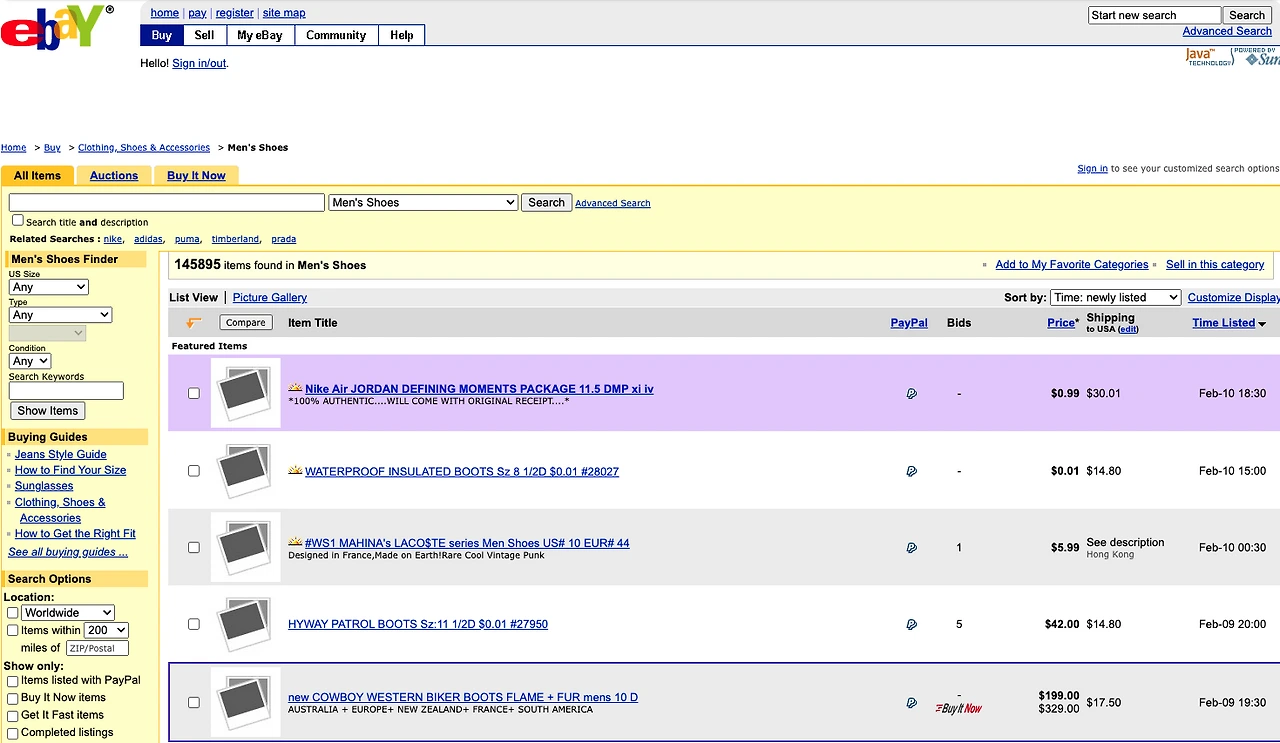The image size is (1280, 743).
Task: Open the Advanced Search link under top search
Action: 1227,31
